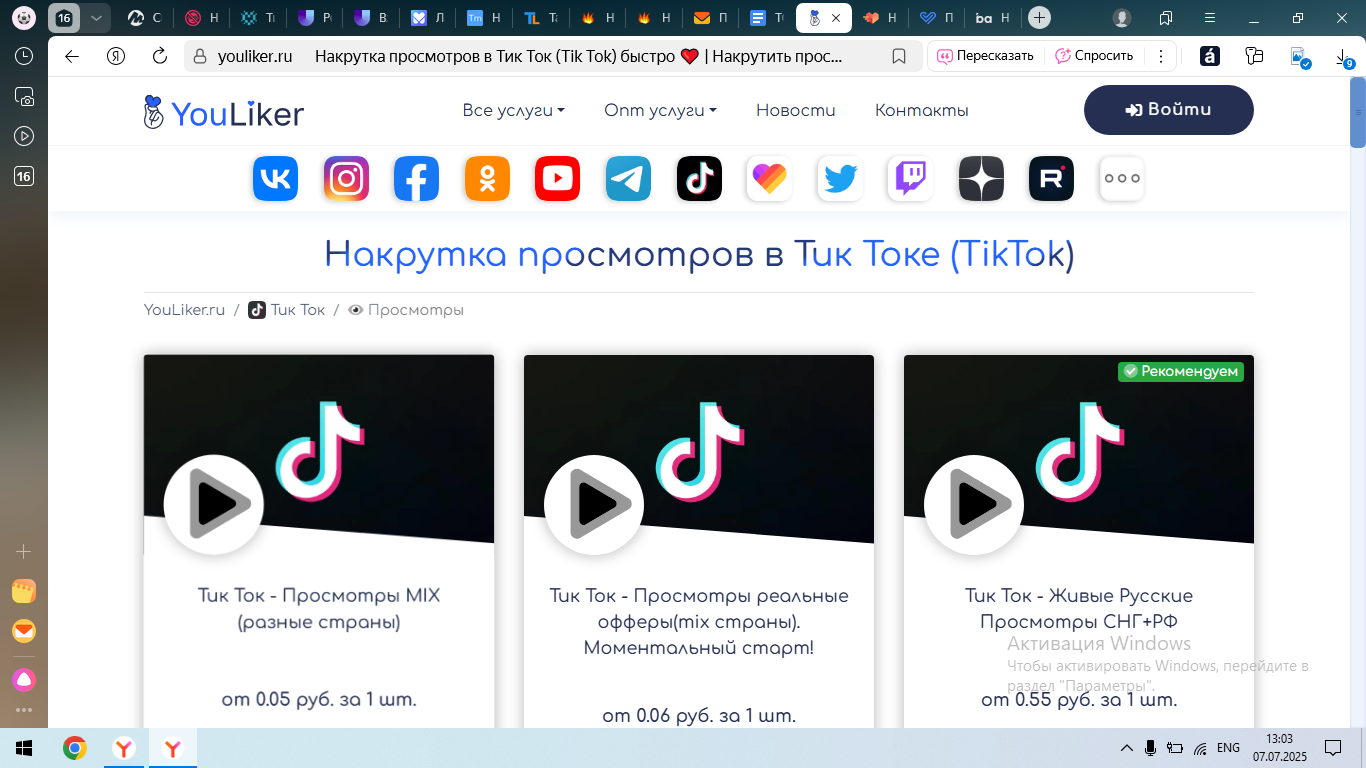Click the Yandex Я home button
The image size is (1366, 768).
(x=116, y=56)
